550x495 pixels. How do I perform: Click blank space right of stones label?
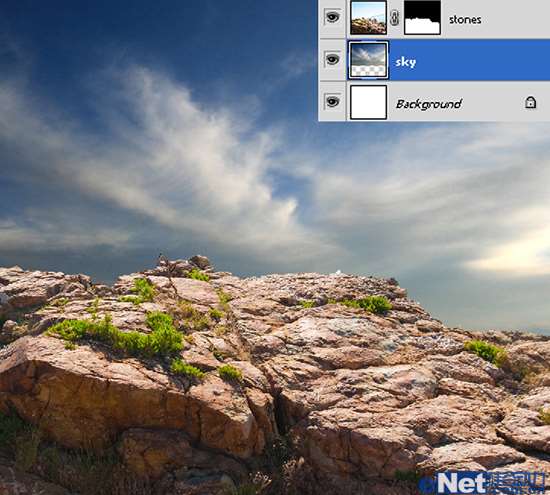point(516,19)
